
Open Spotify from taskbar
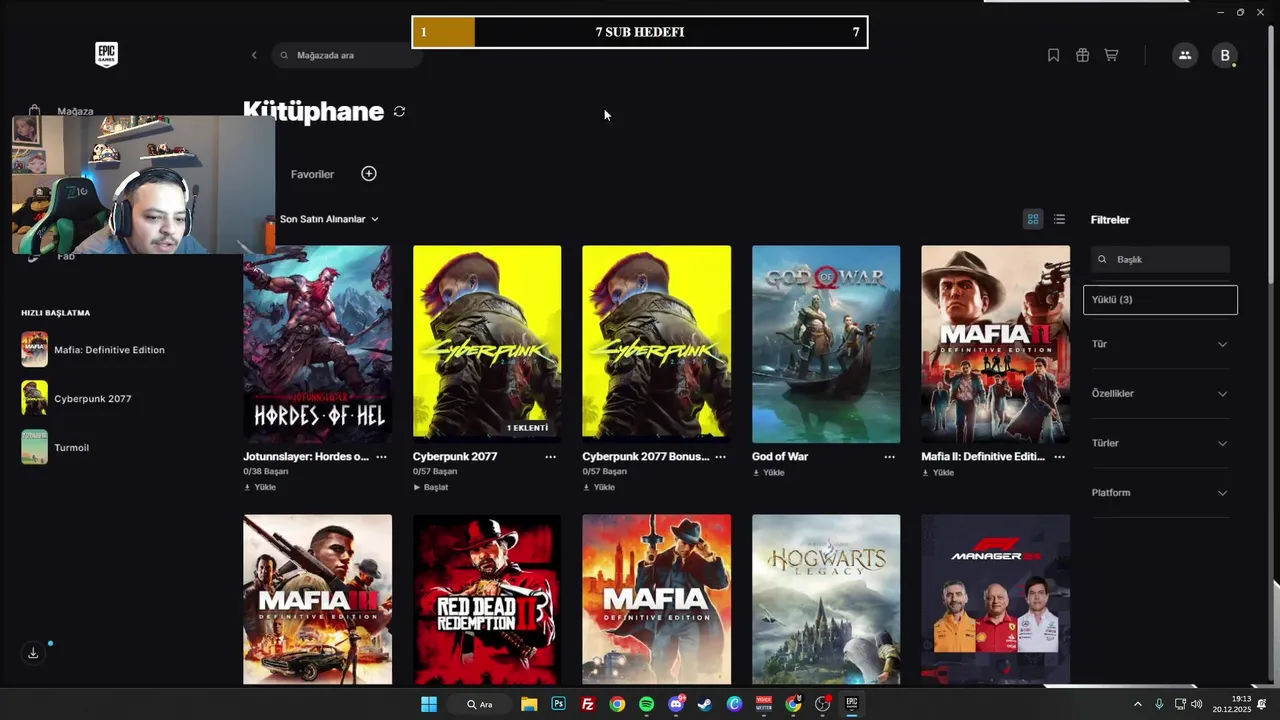tap(646, 704)
